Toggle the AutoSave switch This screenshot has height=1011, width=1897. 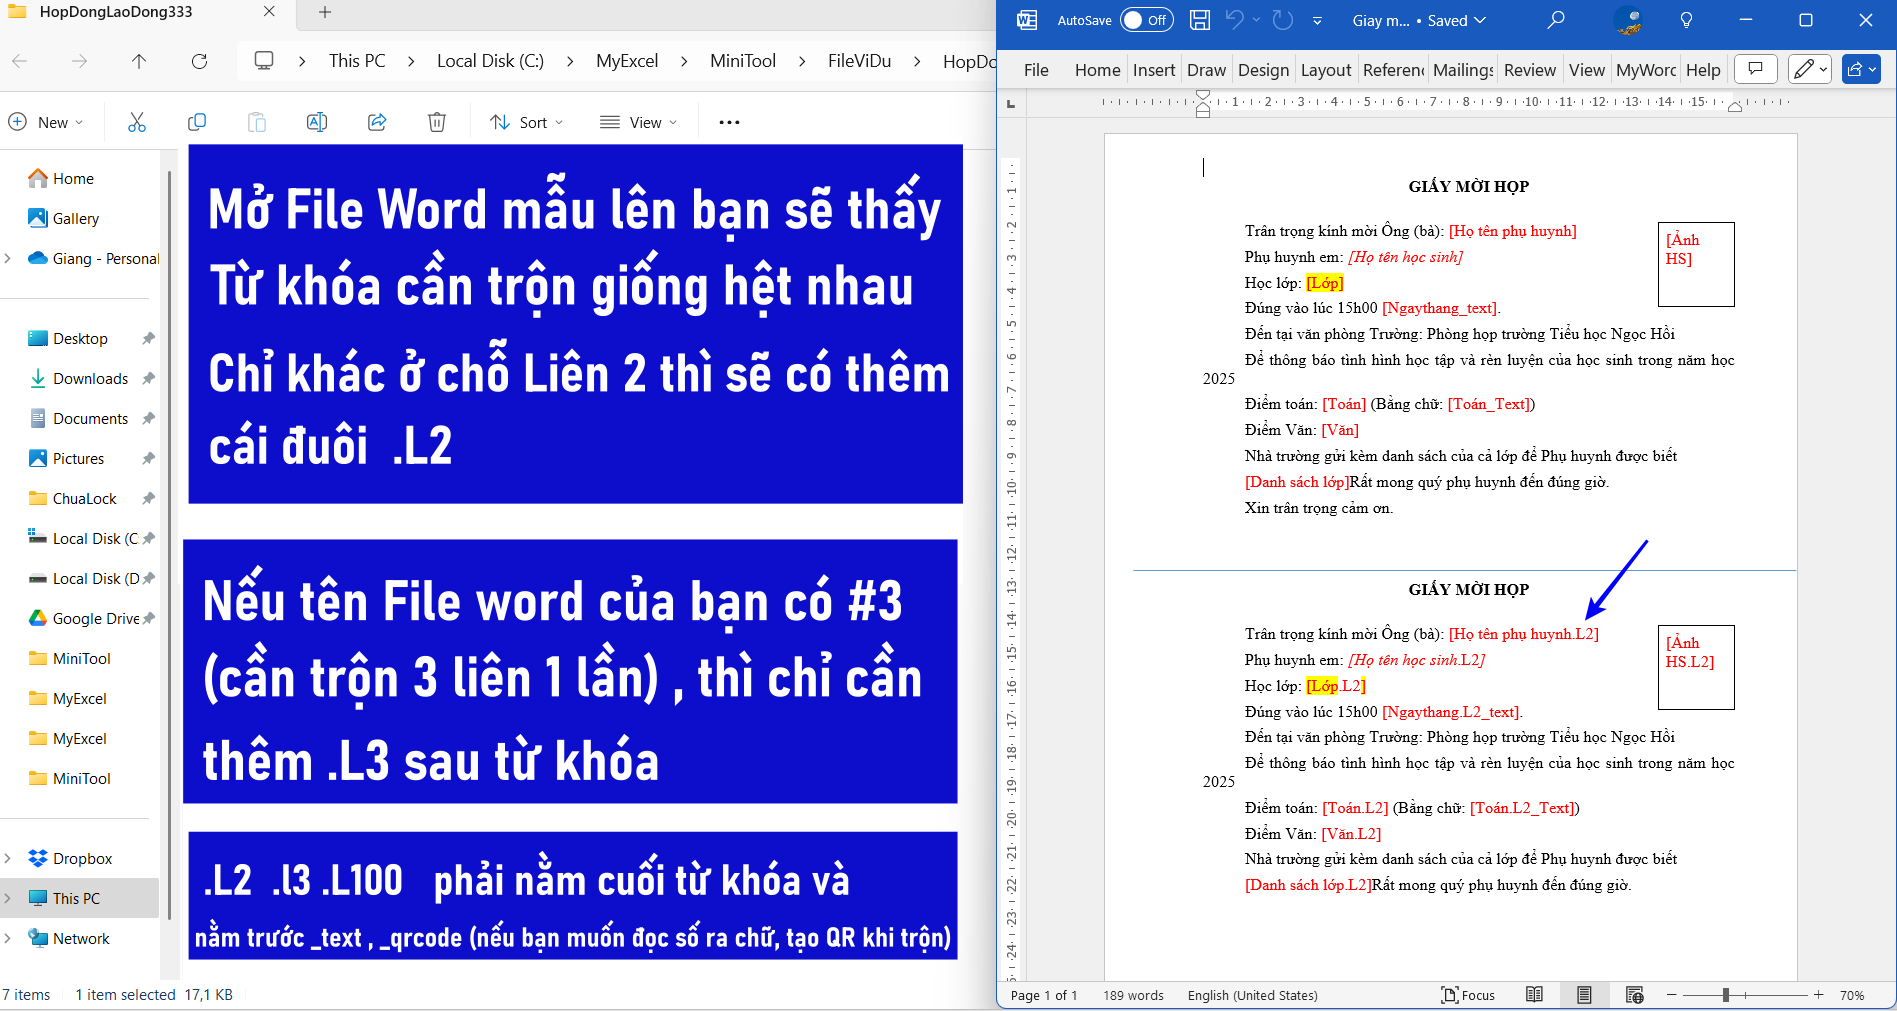click(x=1146, y=20)
